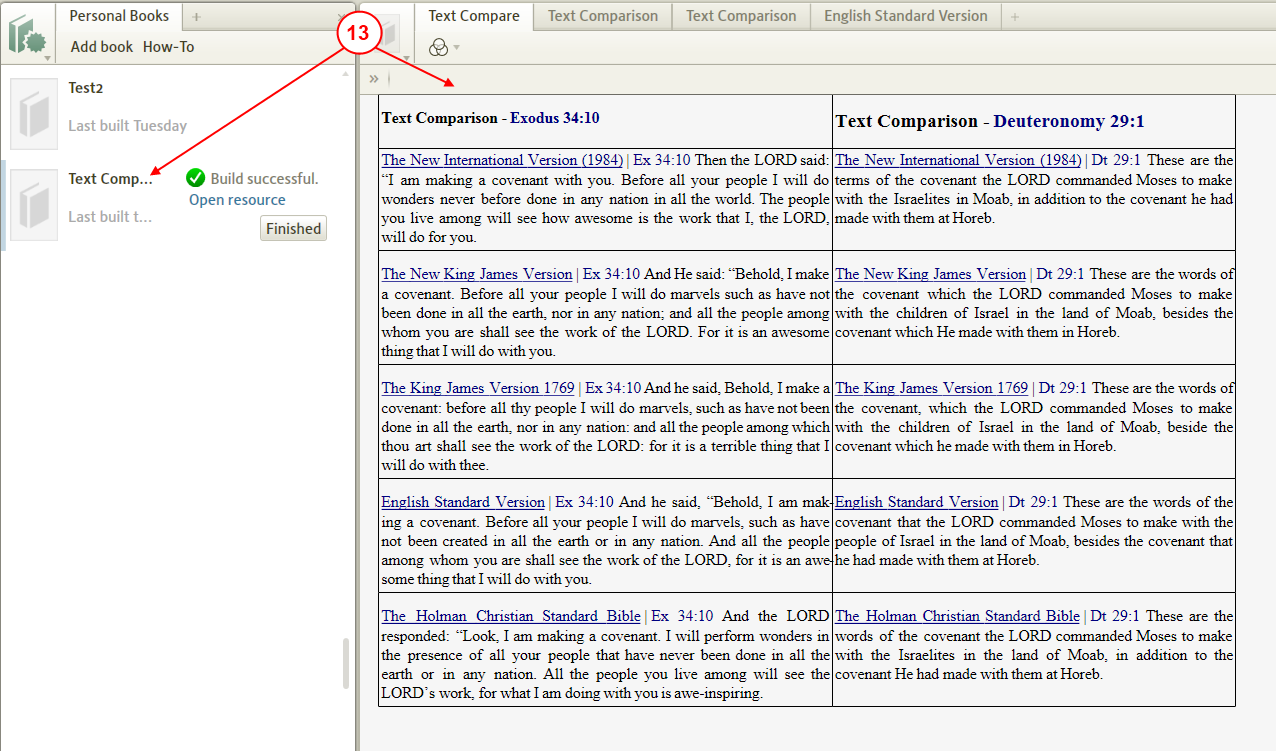This screenshot has width=1276, height=751.
Task: Switch to the English Standard Version tab
Action: tap(905, 16)
